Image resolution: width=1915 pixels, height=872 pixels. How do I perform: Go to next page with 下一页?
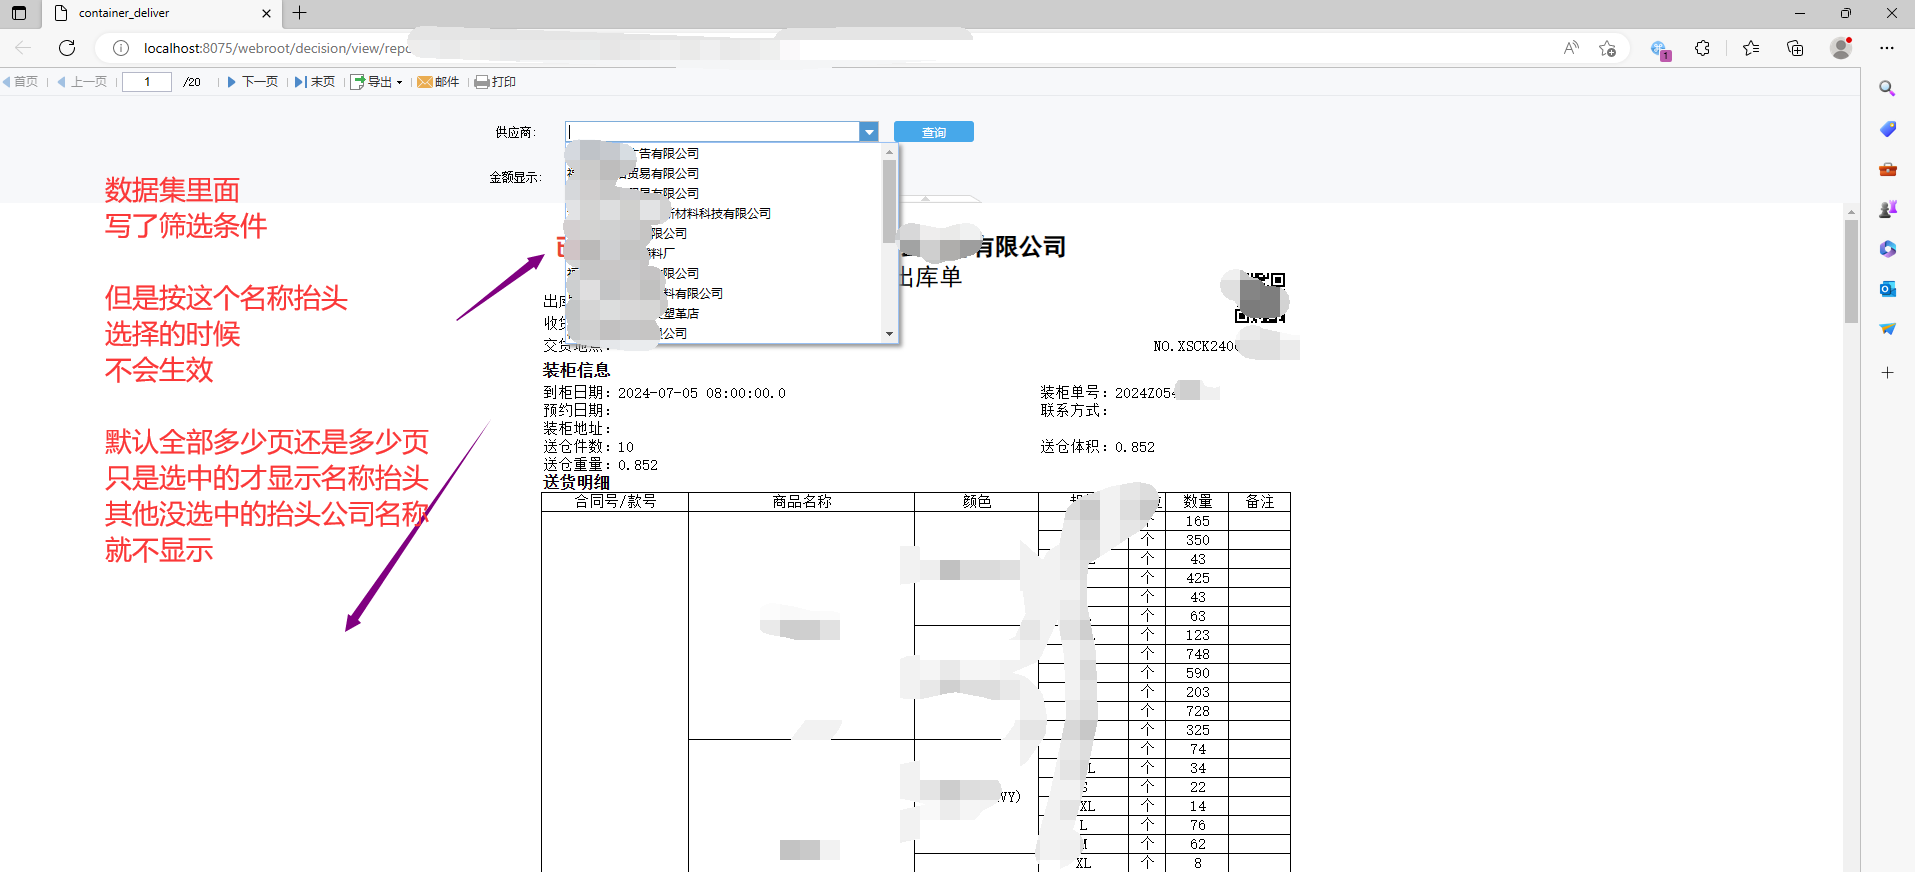252,82
